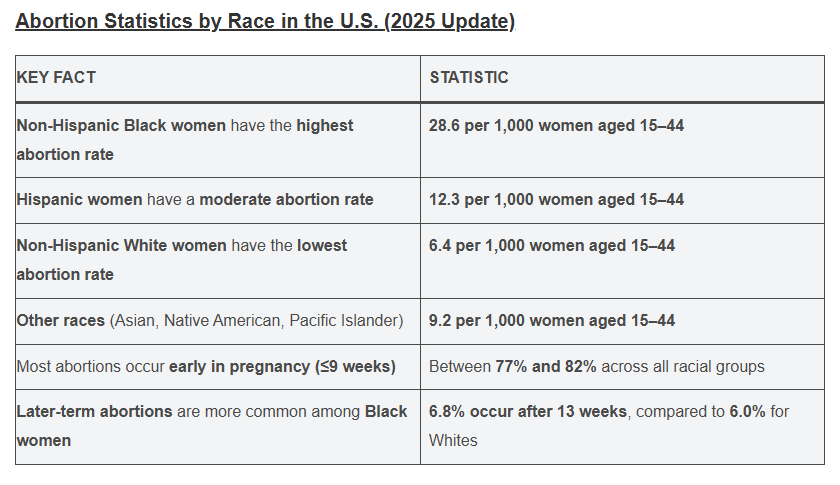The image size is (840, 485).
Task: Select the Non-Hispanic White women lowest rate cell
Action: point(217,260)
